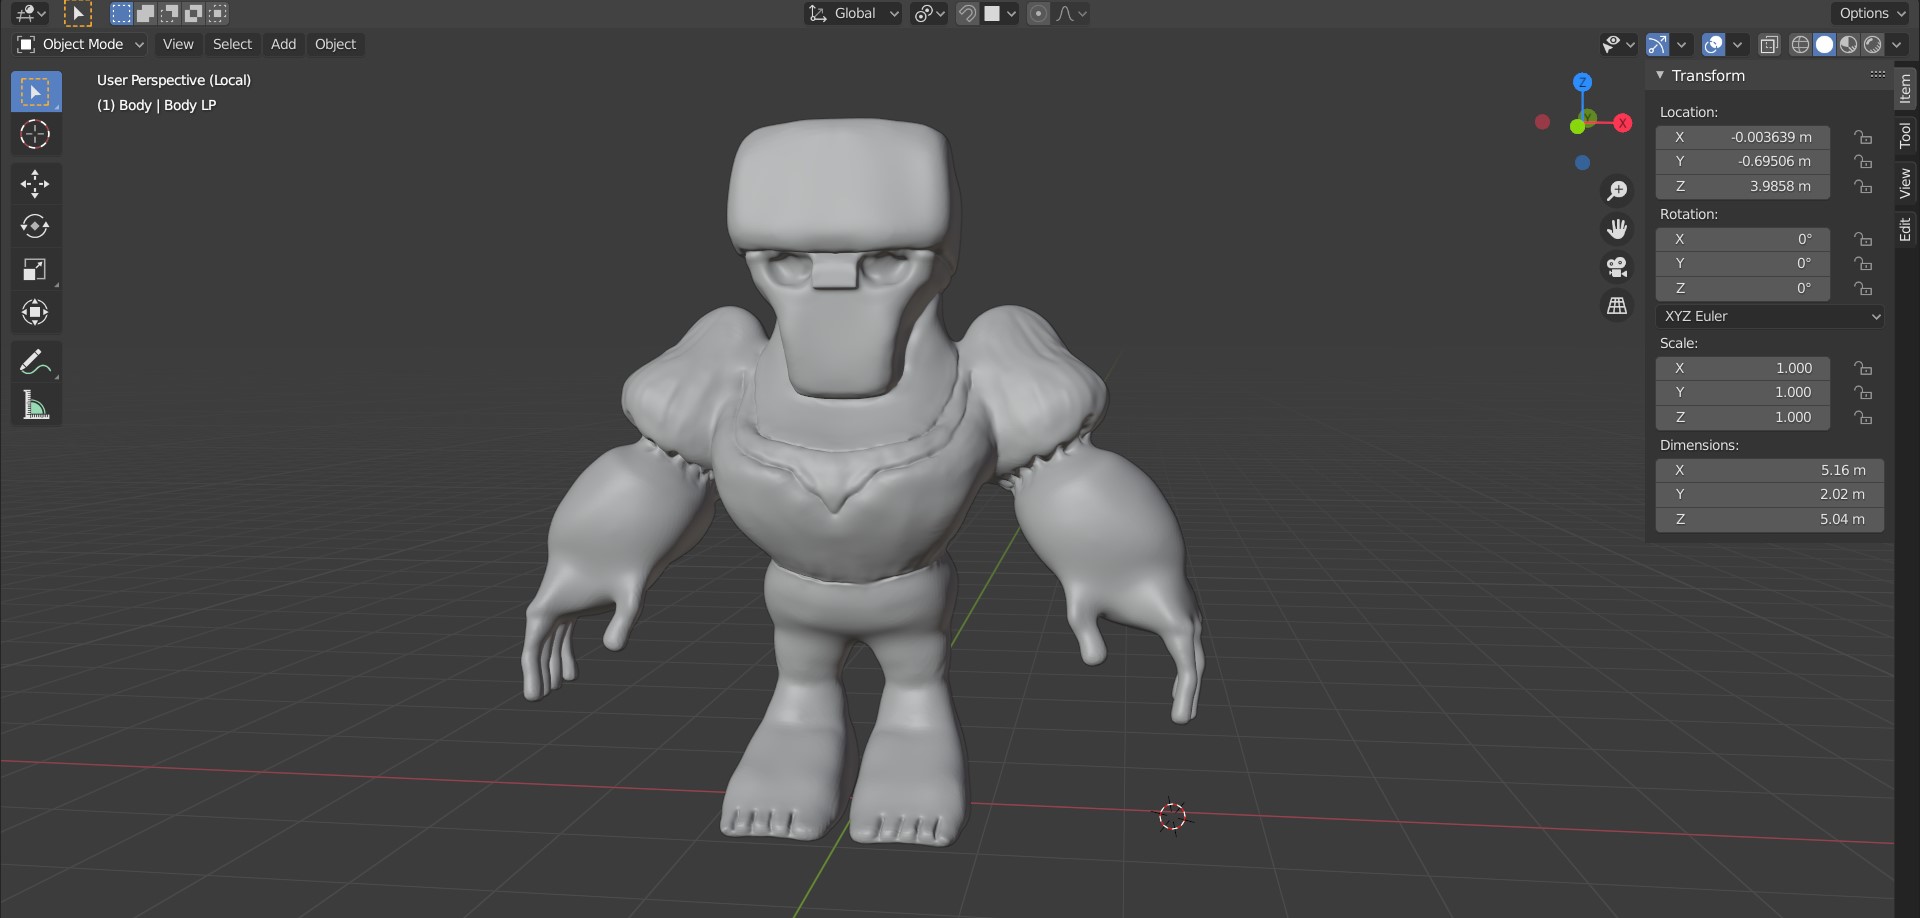Screen dimensions: 1920x918
Task: Click the active tool arrow icon in header
Action: (77, 13)
